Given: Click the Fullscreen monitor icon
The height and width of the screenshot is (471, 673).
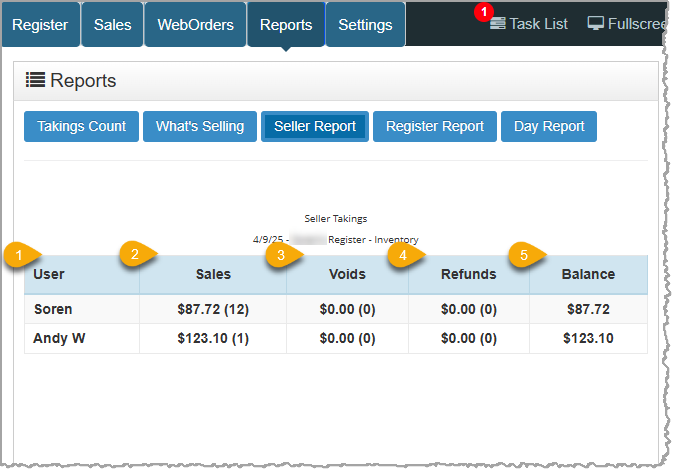Looking at the screenshot, I should pos(595,24).
